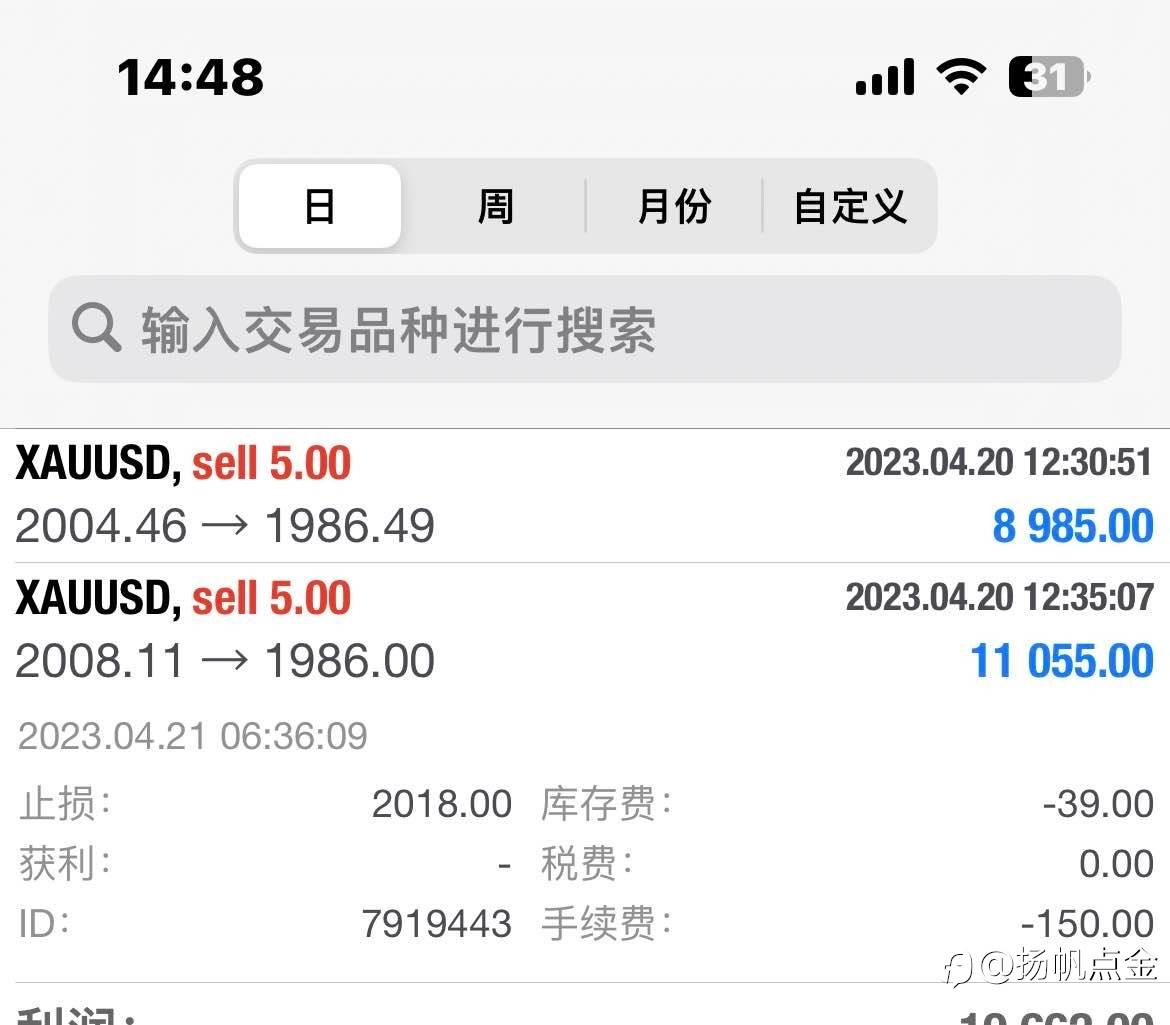Tap the 止损 stop loss value 2018.00
The width and height of the screenshot is (1170, 1025).
point(442,804)
